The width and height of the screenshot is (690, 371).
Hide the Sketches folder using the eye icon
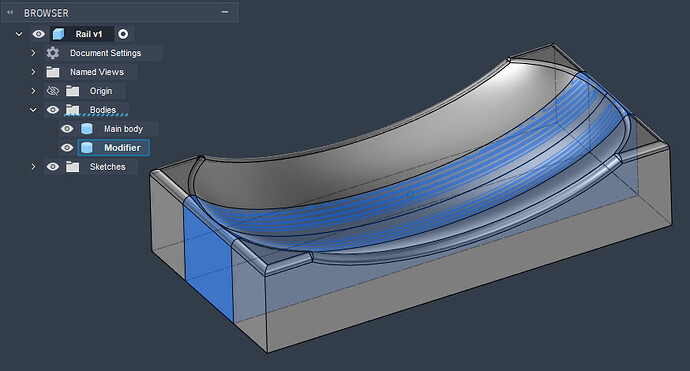click(x=53, y=166)
